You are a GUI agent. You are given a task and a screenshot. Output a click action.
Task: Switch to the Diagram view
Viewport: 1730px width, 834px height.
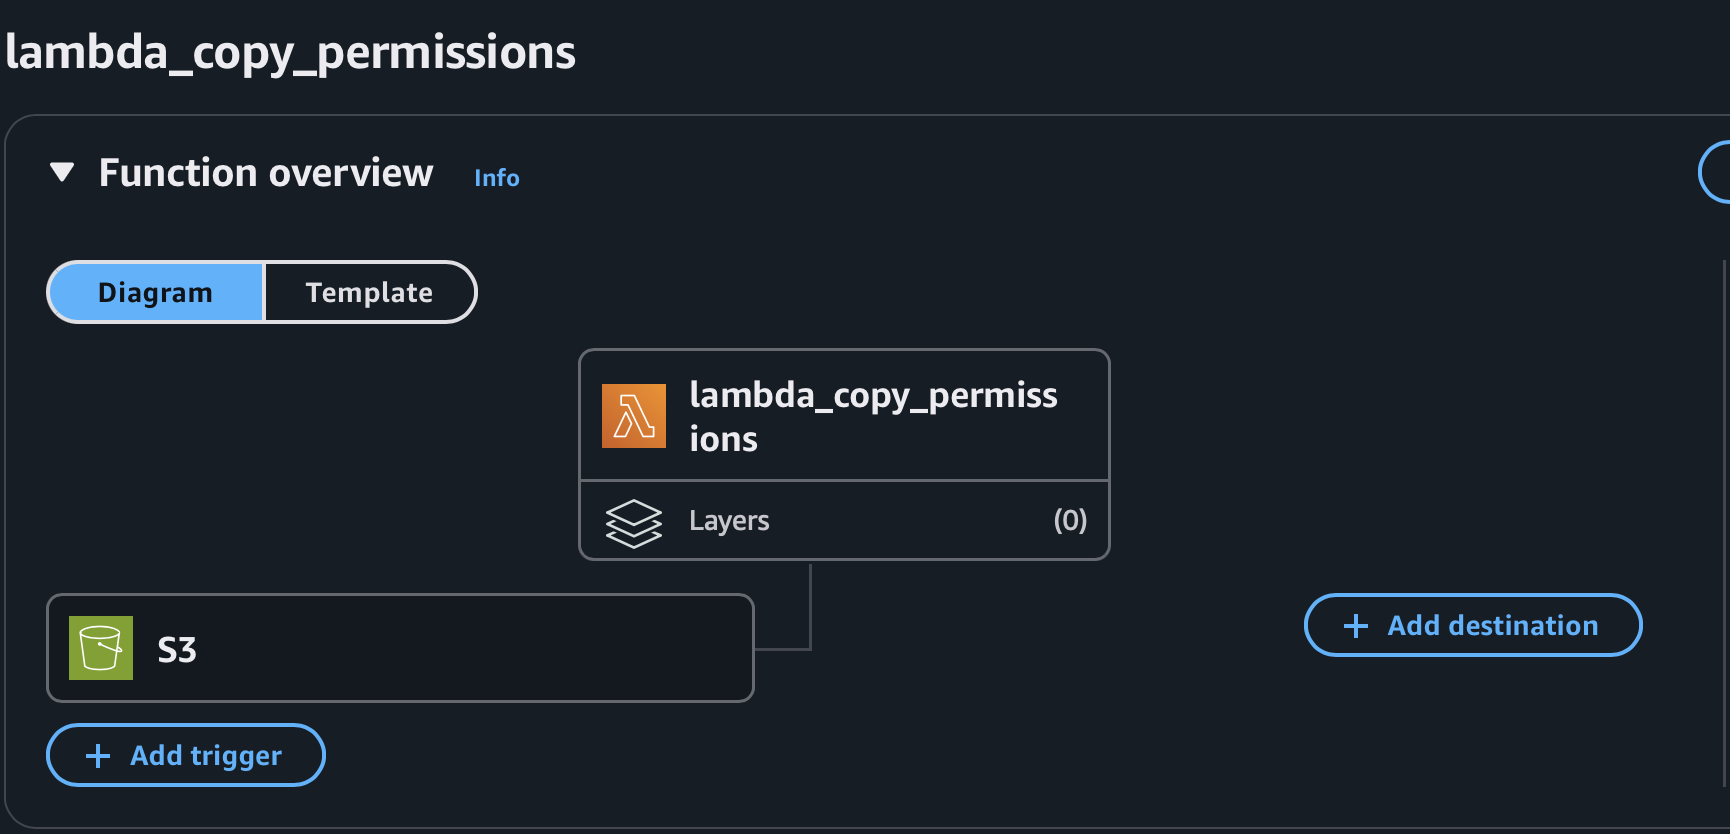click(x=156, y=292)
